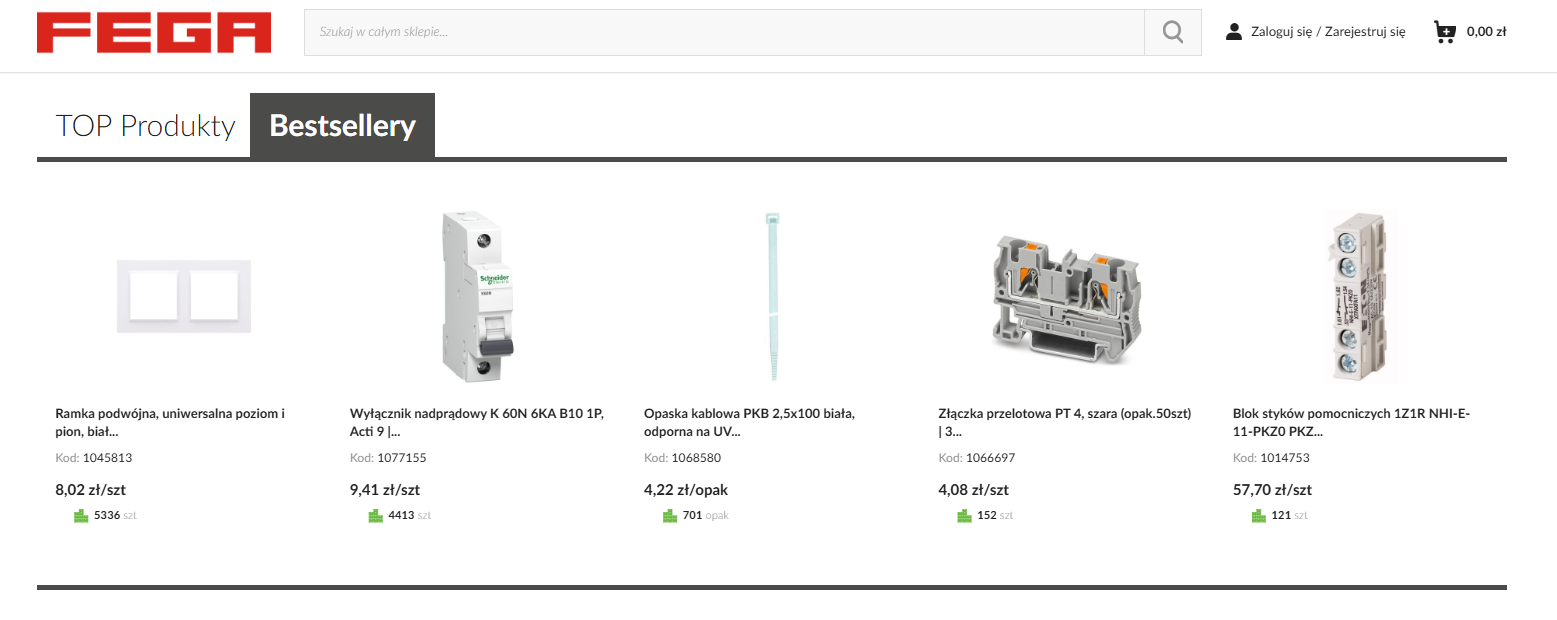Image resolution: width=1557 pixels, height=620 pixels.
Task: Focus the Szukaj w całym sklepie field
Action: point(724,32)
